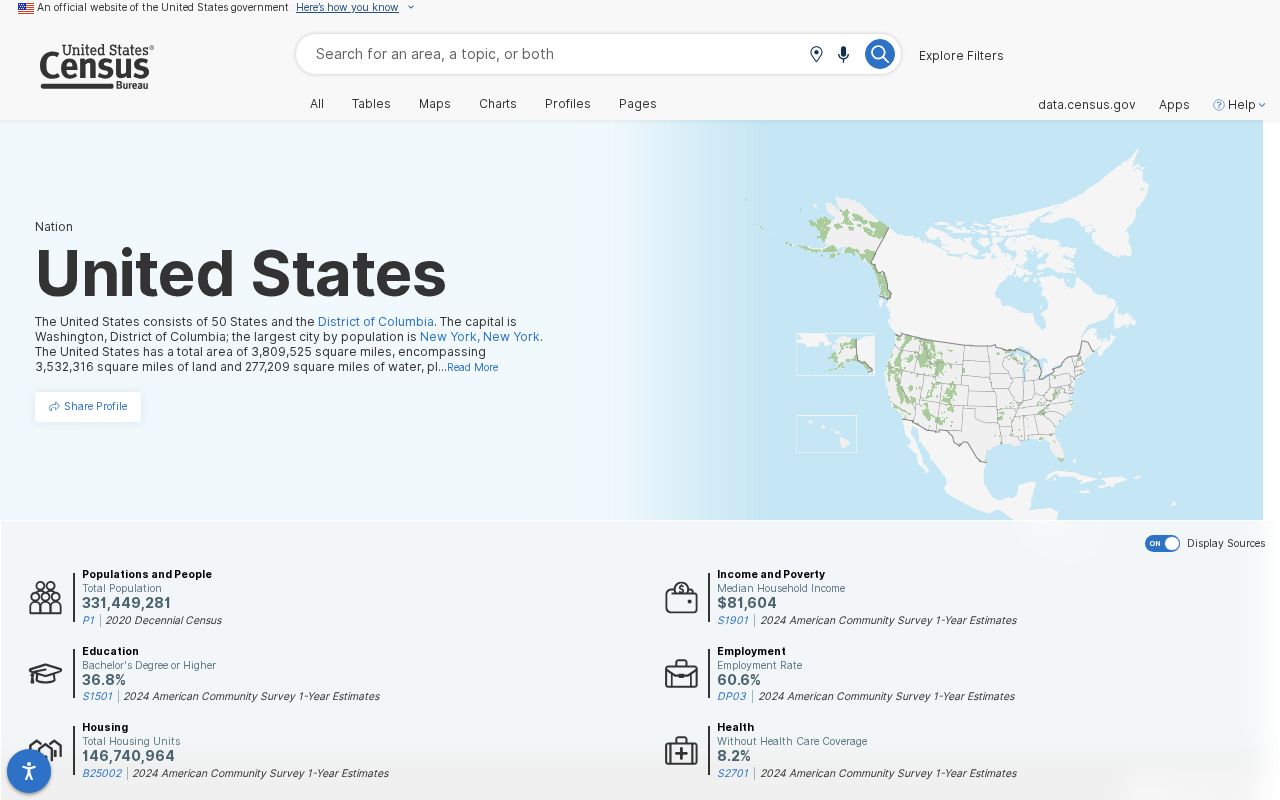The height and width of the screenshot is (800, 1280).
Task: Click the US flag icon in banner
Action: pyautogui.click(x=26, y=8)
